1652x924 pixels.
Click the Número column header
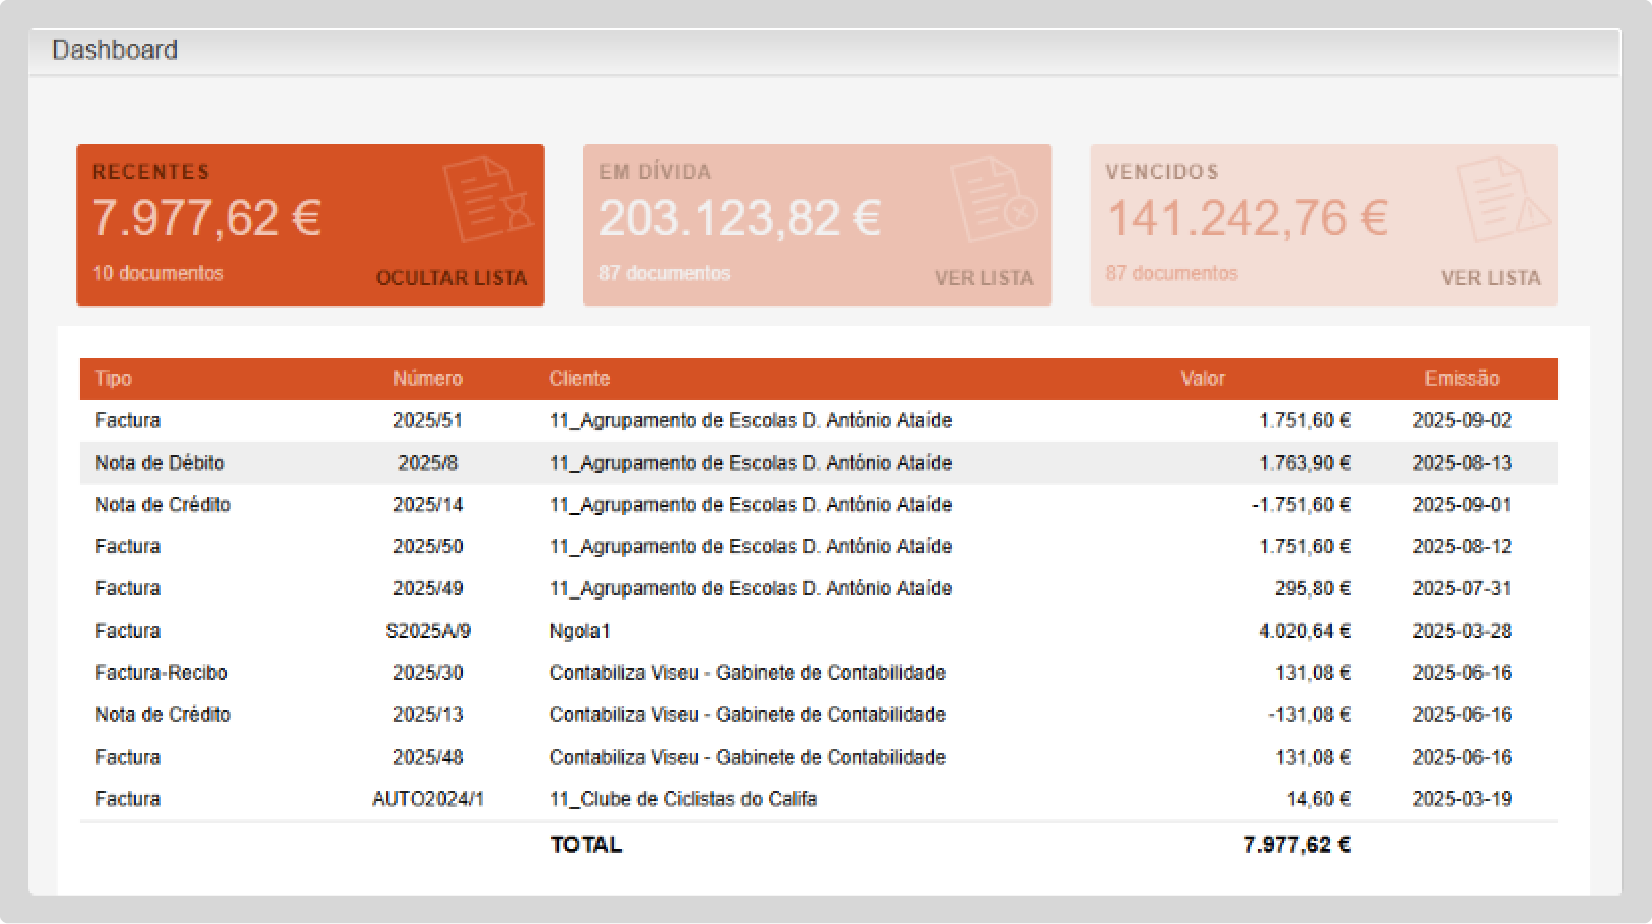point(427,379)
